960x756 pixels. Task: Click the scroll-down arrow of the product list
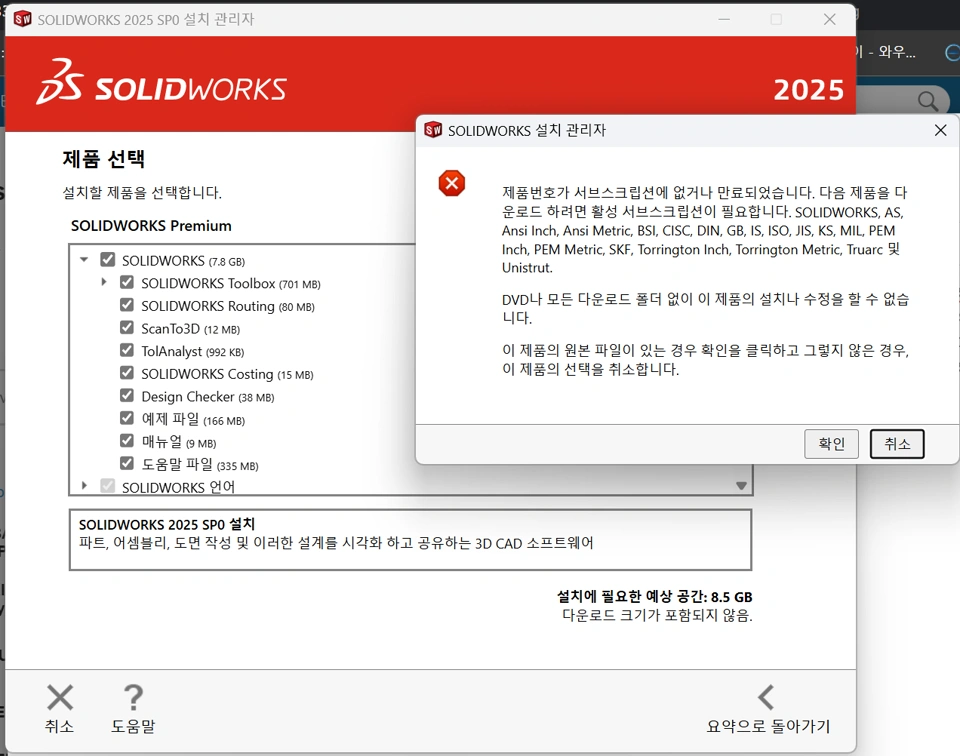coord(741,486)
